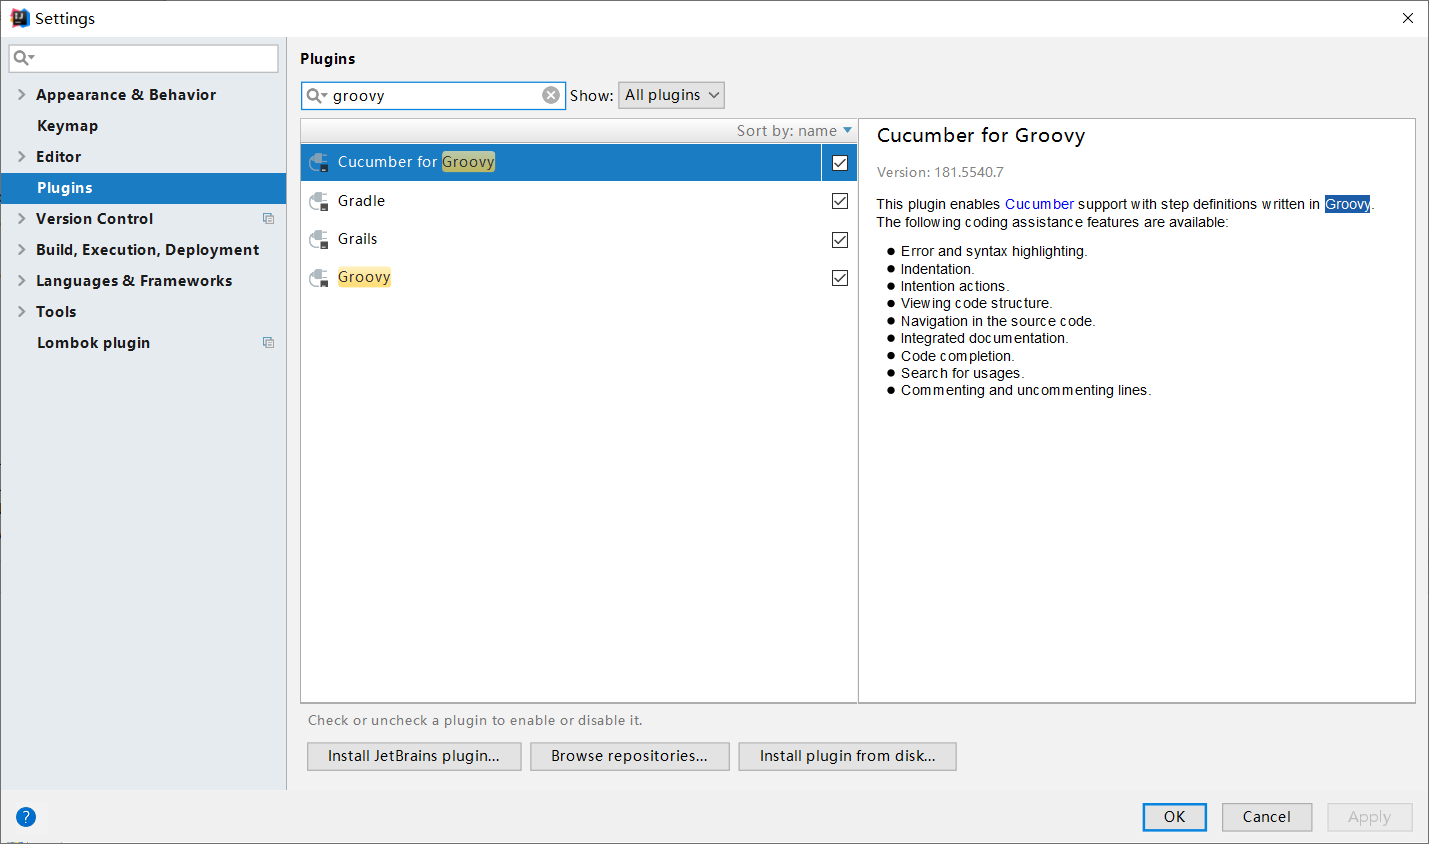The image size is (1429, 844).
Task: Click settings search magnifier icon in sidebar
Action: pos(23,58)
